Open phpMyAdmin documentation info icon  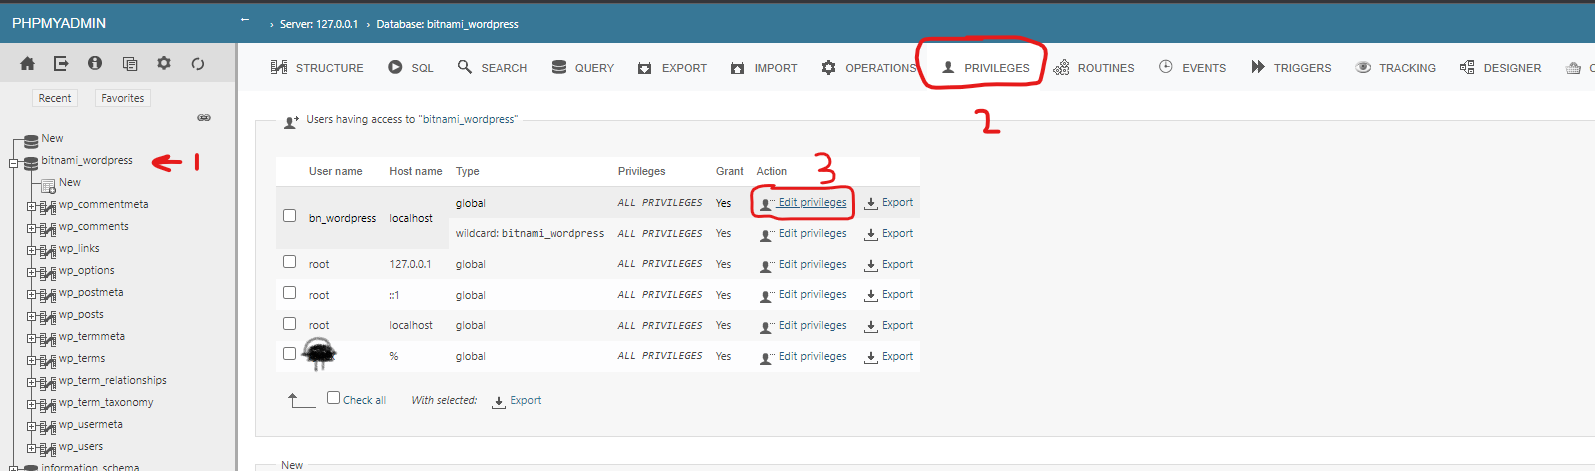click(x=95, y=63)
